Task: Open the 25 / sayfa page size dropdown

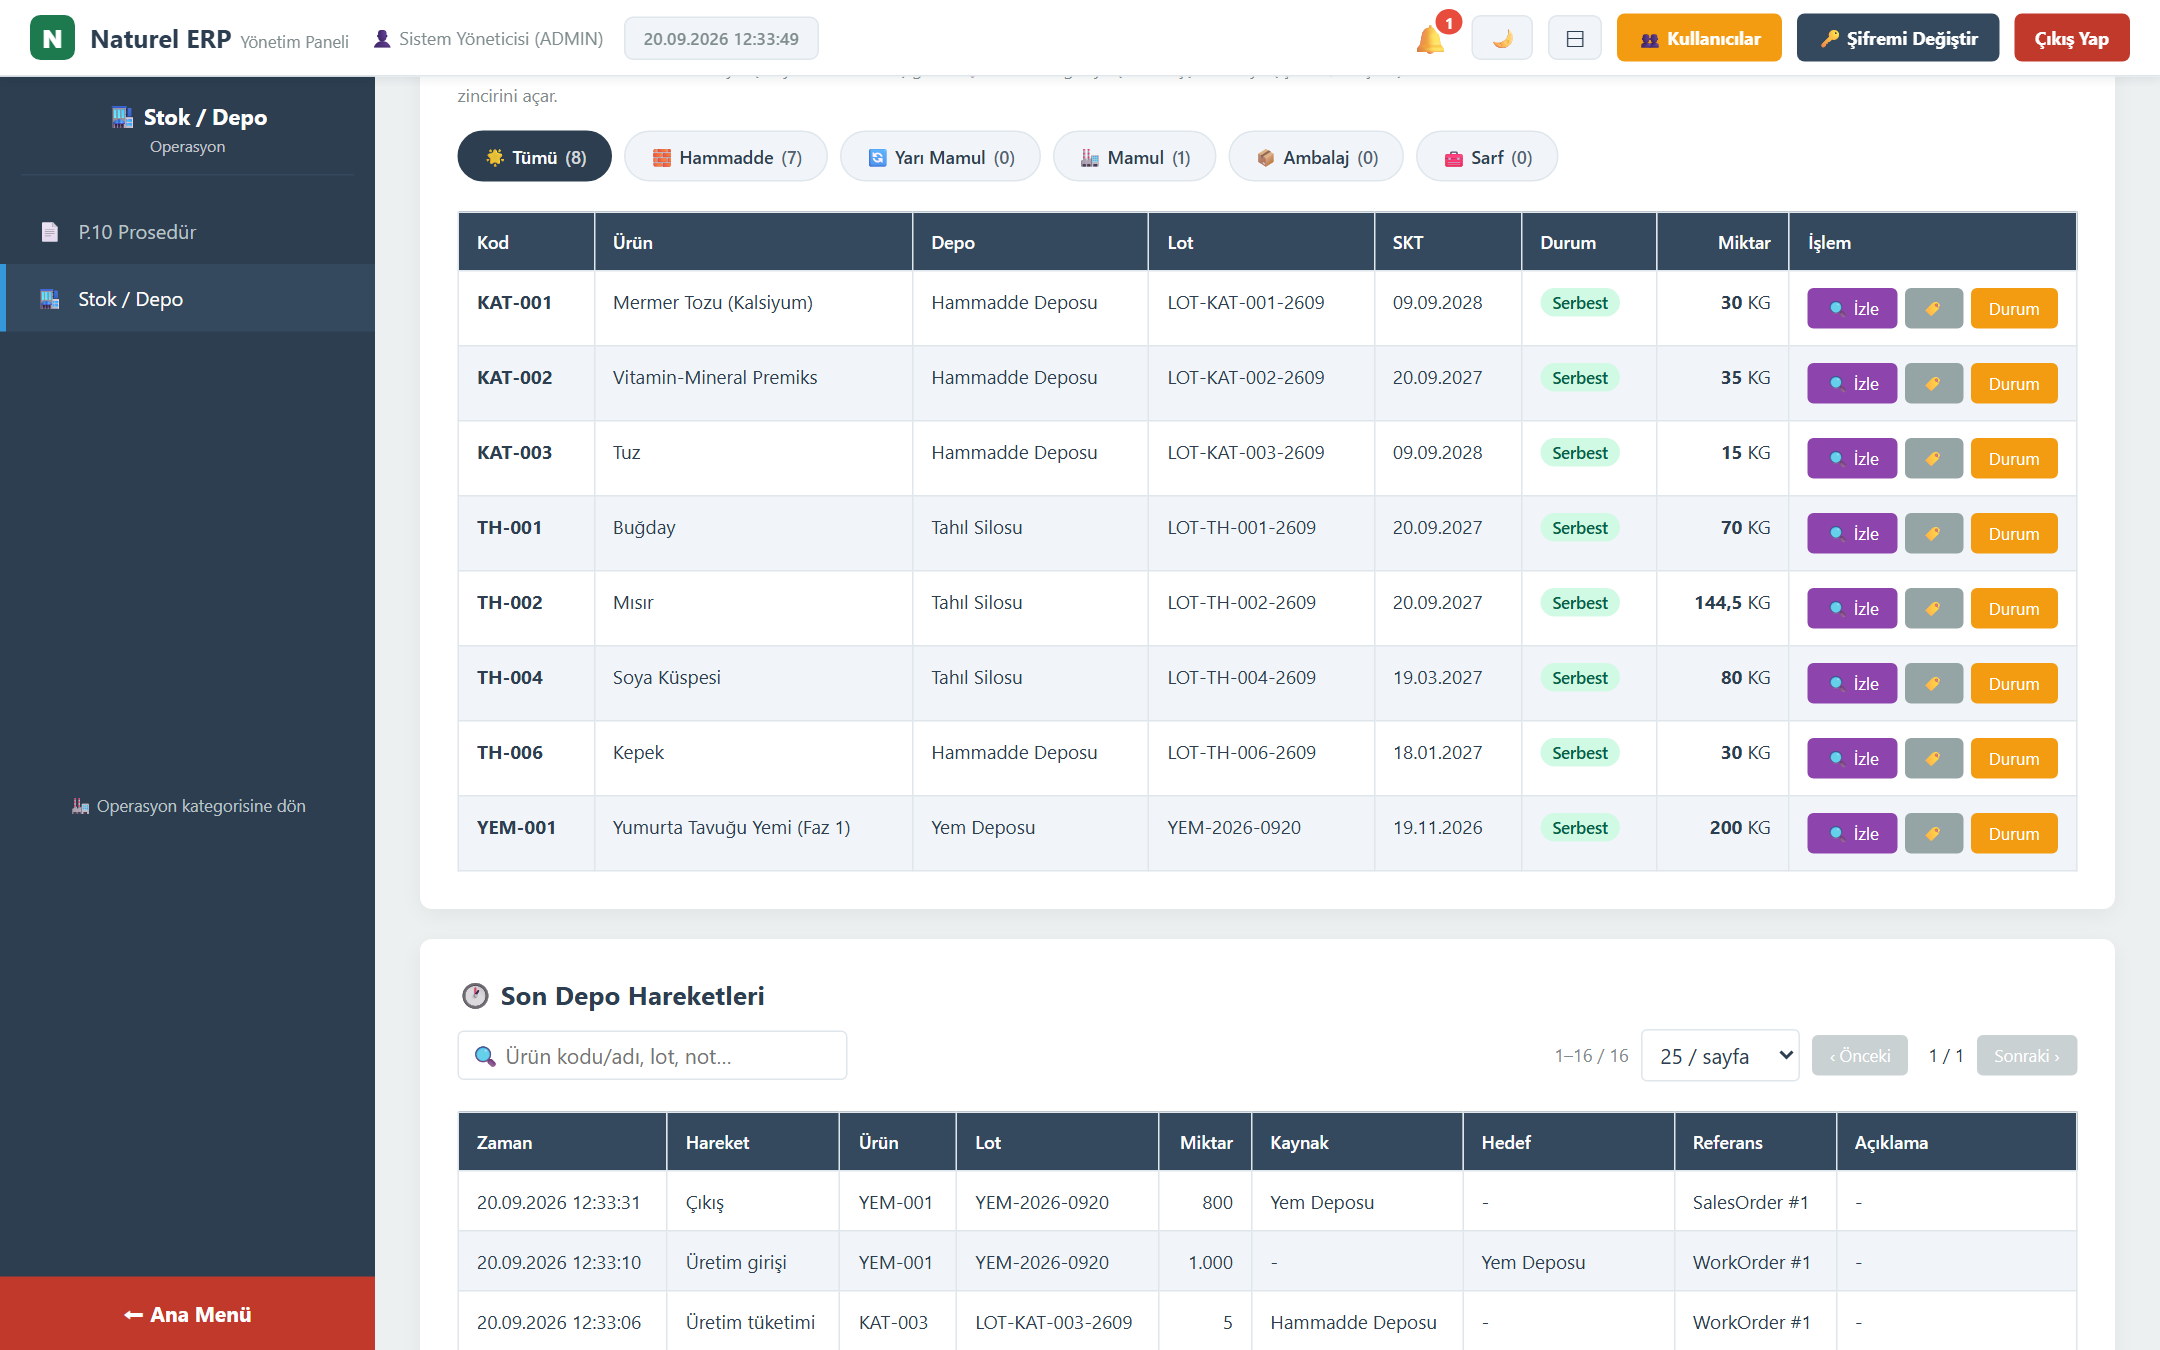Action: 1720,1056
